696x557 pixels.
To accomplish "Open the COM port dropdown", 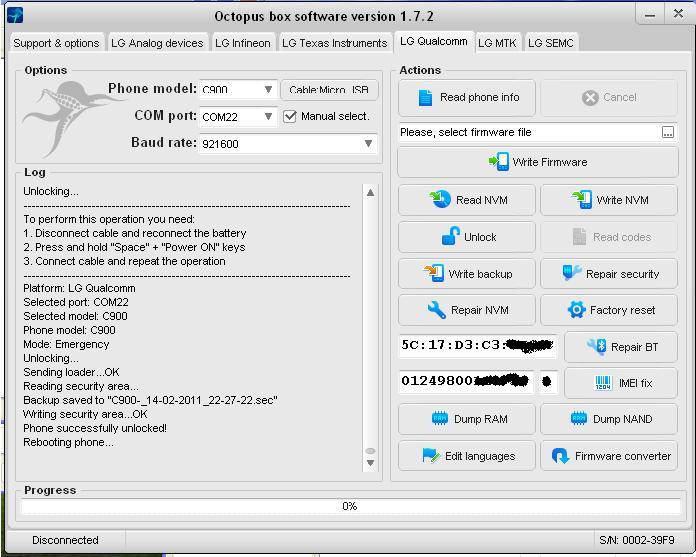I will [x=268, y=116].
